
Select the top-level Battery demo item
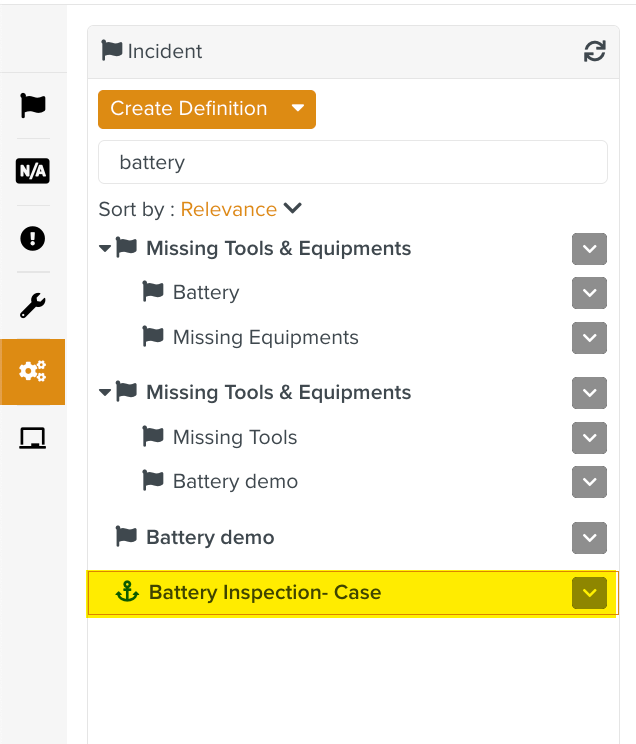coord(210,537)
